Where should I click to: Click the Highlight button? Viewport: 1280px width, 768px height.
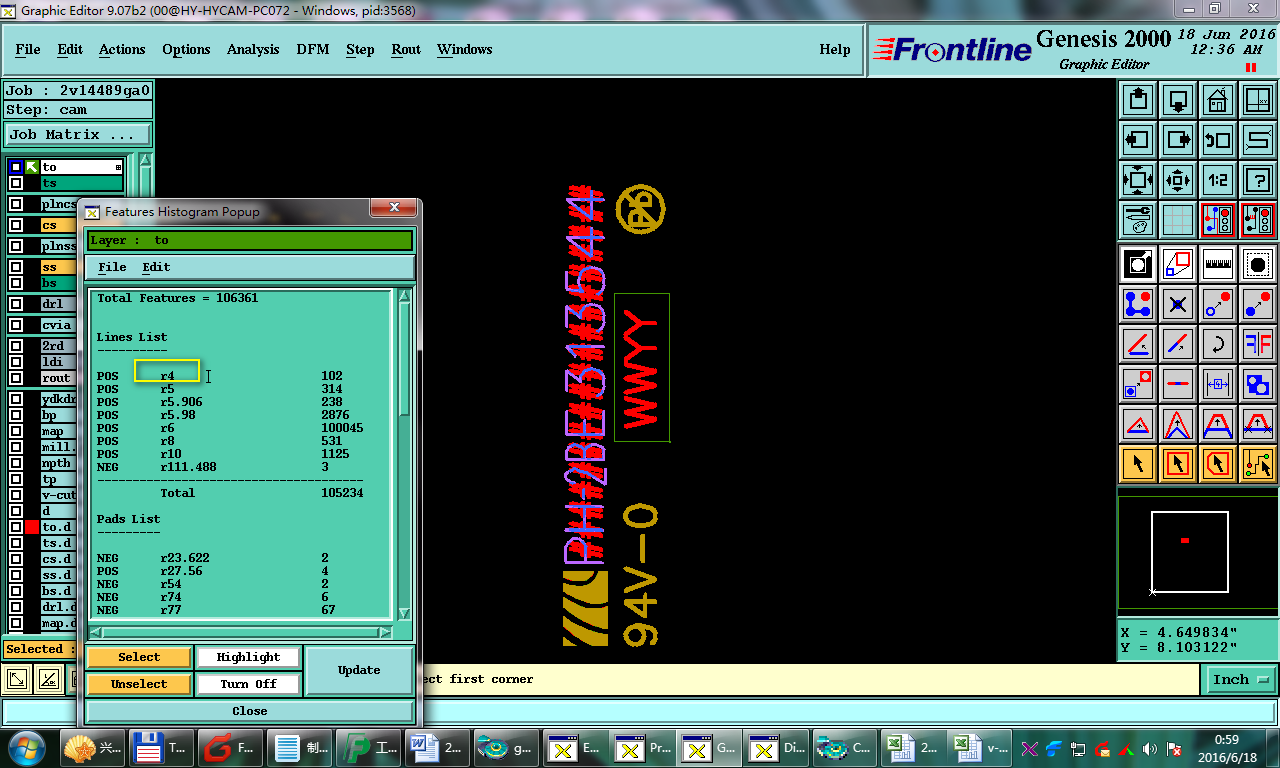point(248,657)
